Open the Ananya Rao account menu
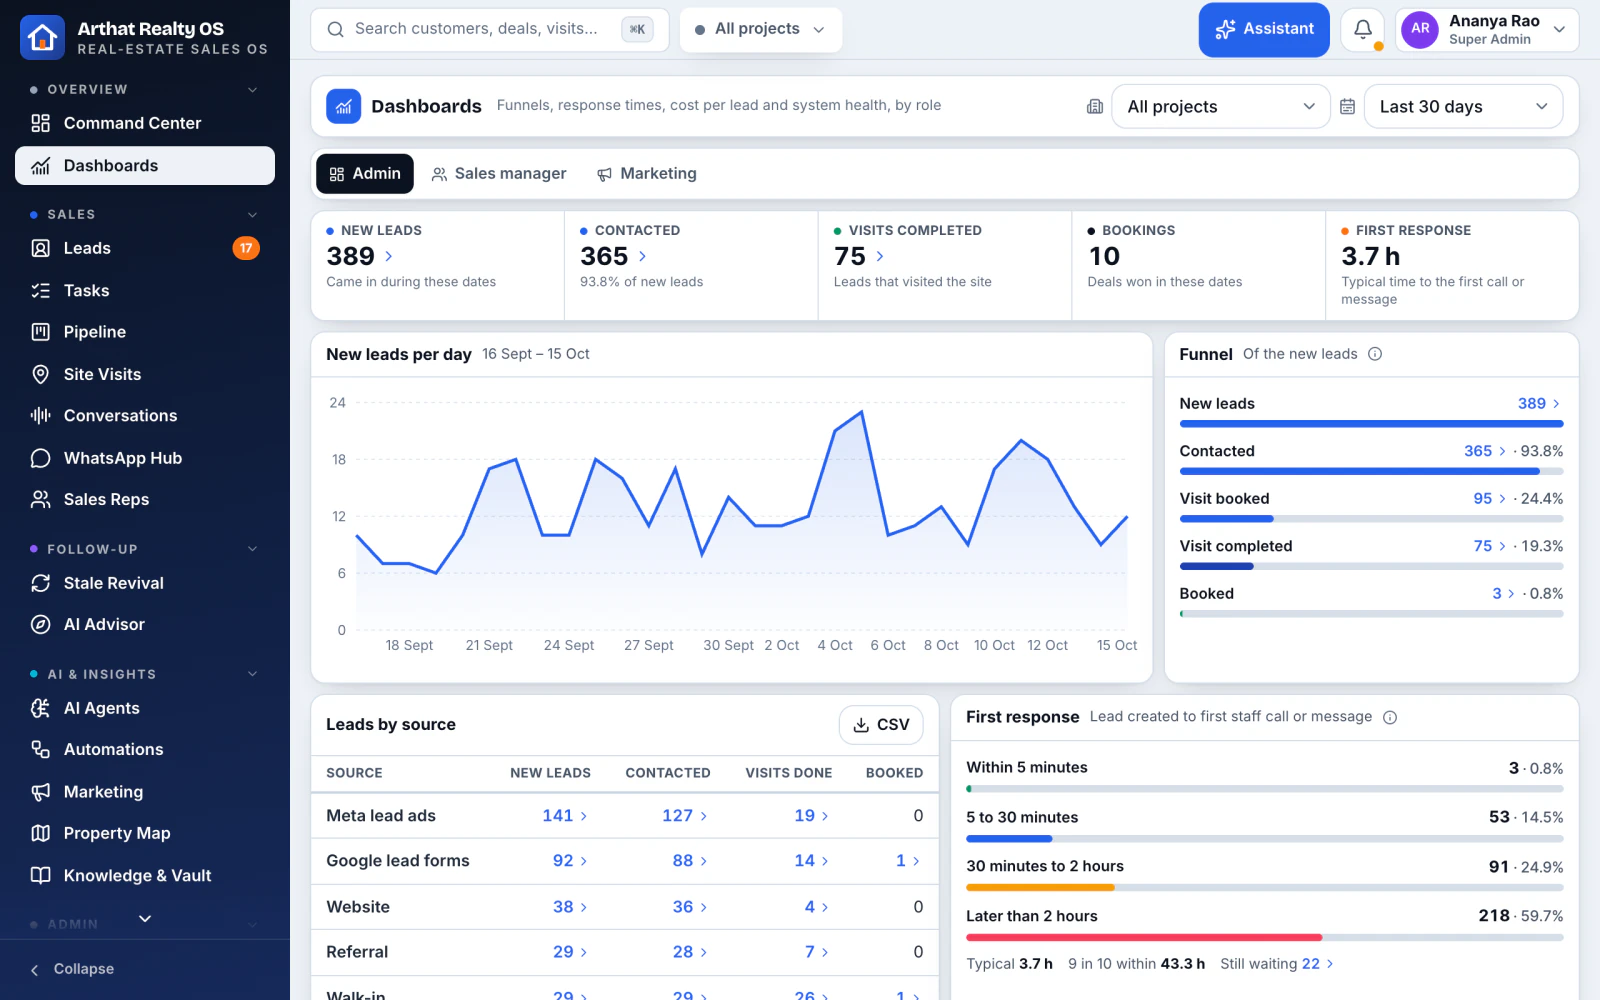1600x1000 pixels. (x=1487, y=30)
